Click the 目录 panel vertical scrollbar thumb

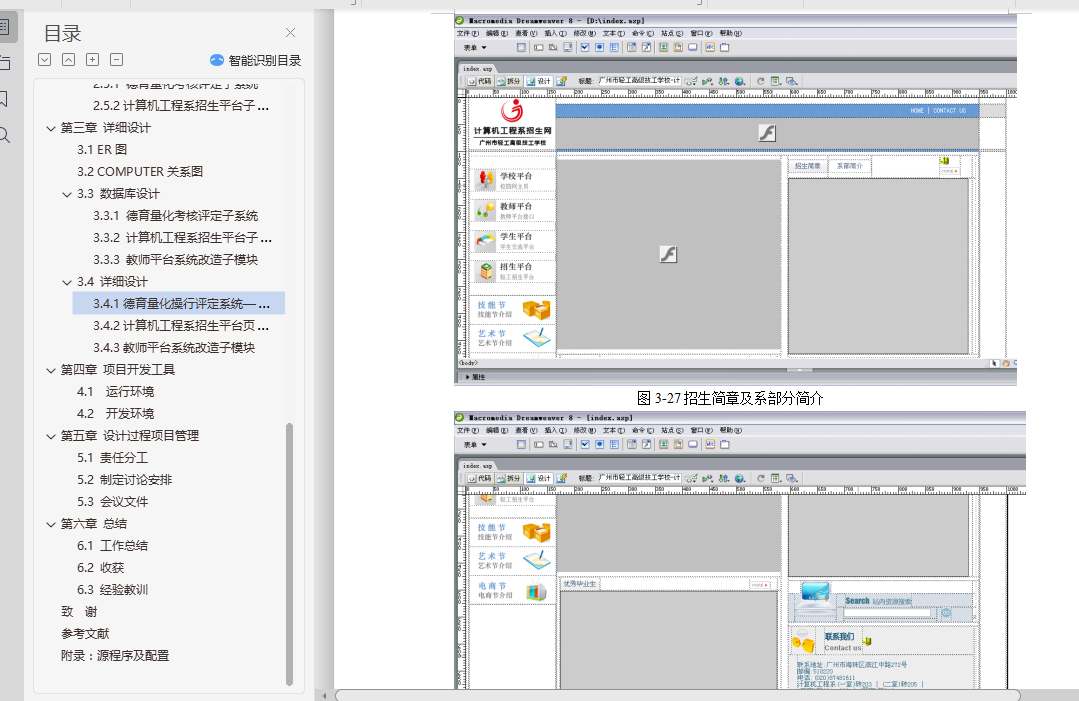point(290,554)
